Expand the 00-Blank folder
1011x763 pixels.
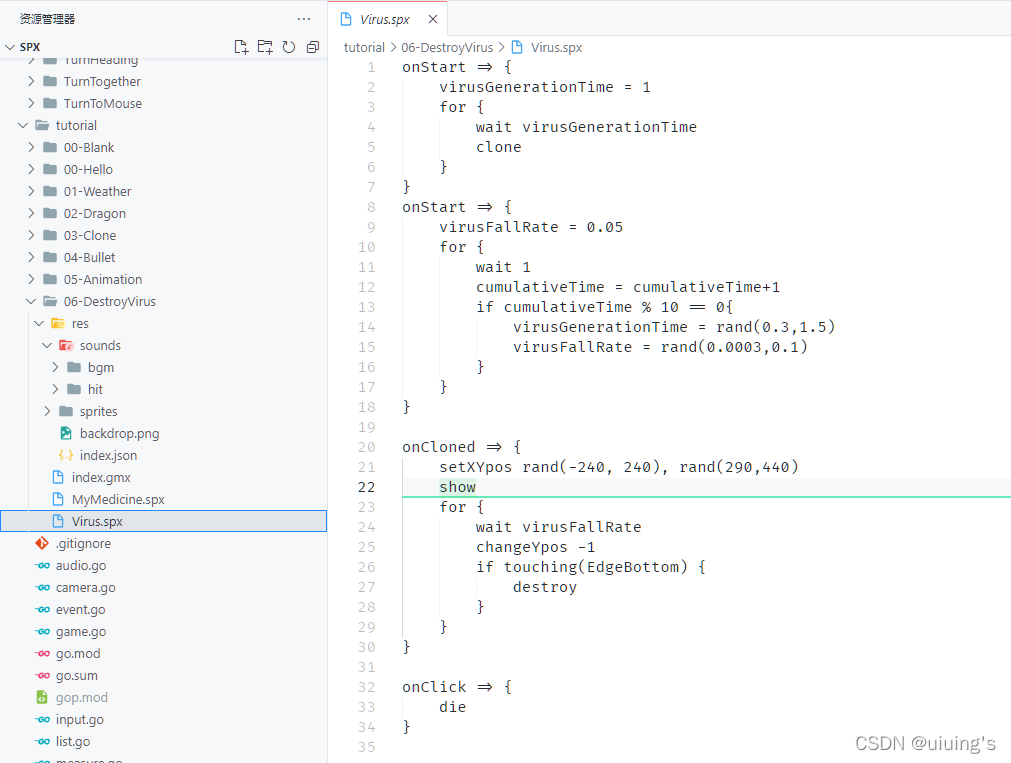pos(31,147)
